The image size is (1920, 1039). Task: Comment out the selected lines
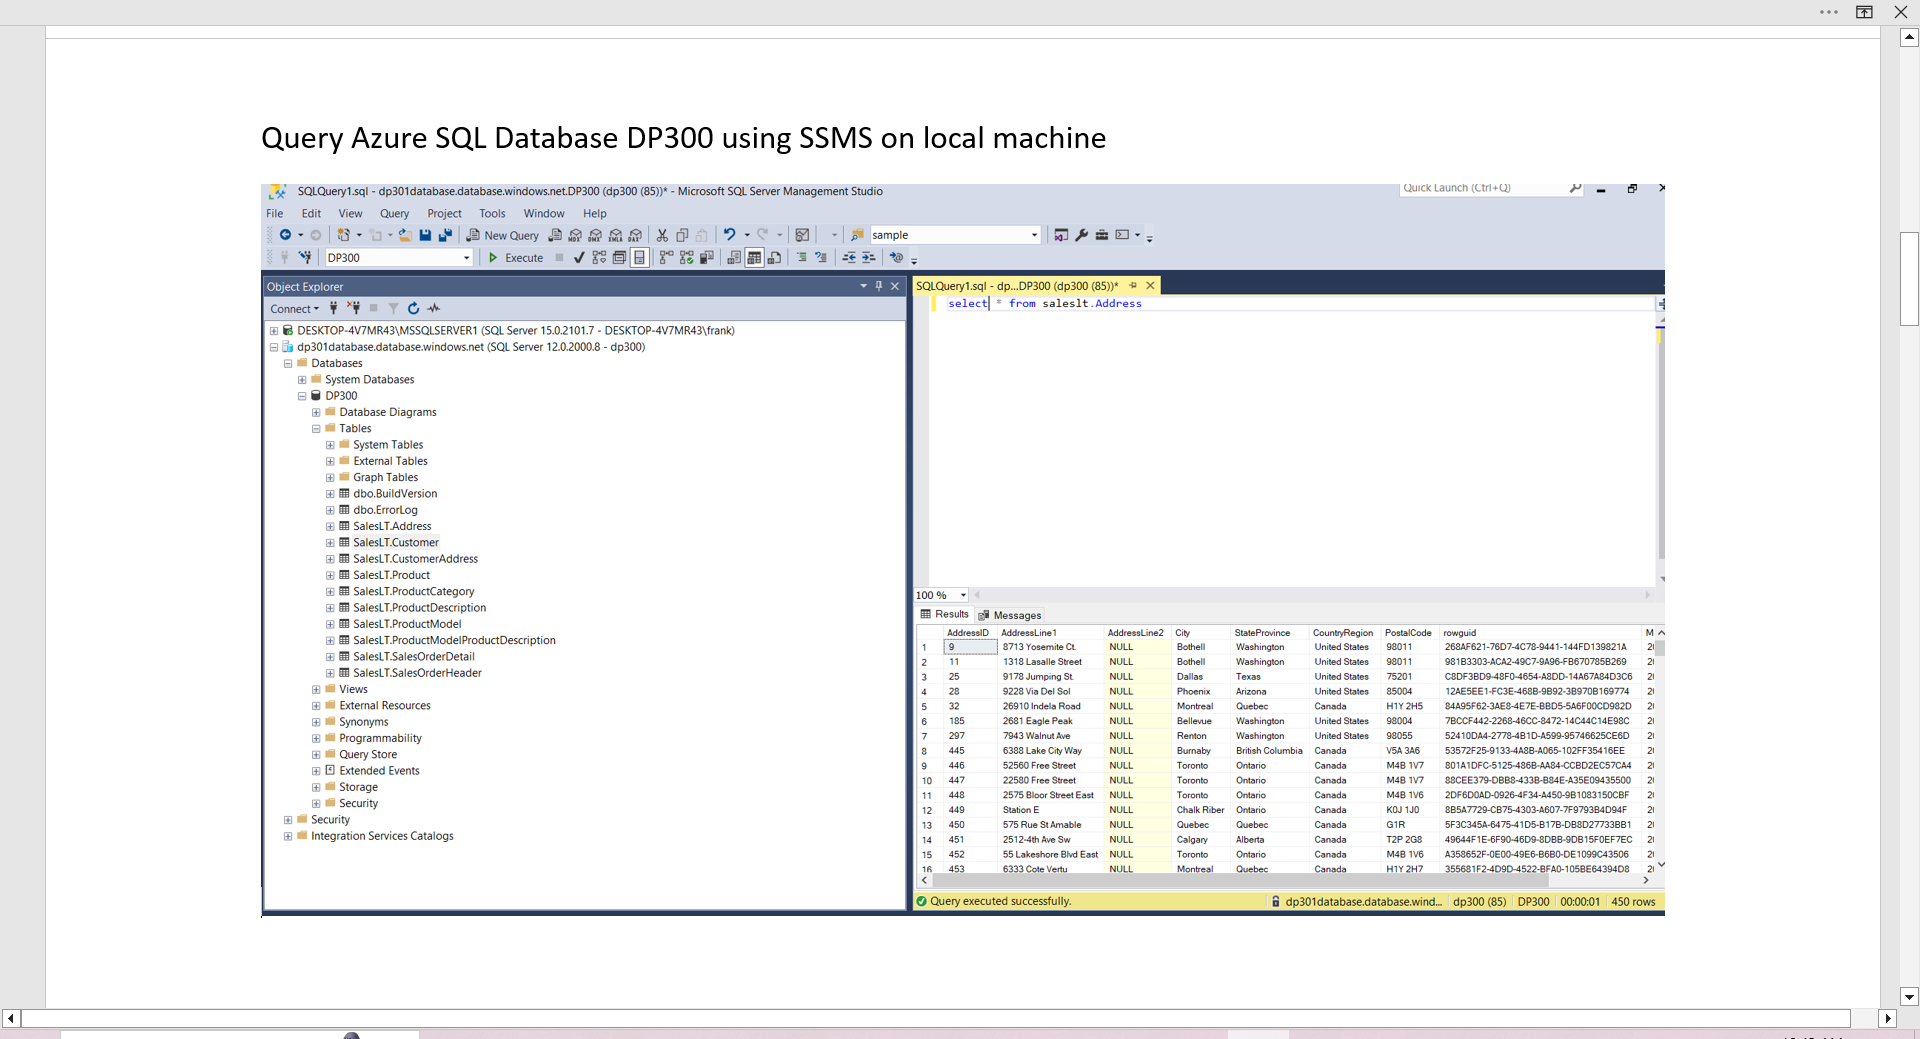(802, 257)
